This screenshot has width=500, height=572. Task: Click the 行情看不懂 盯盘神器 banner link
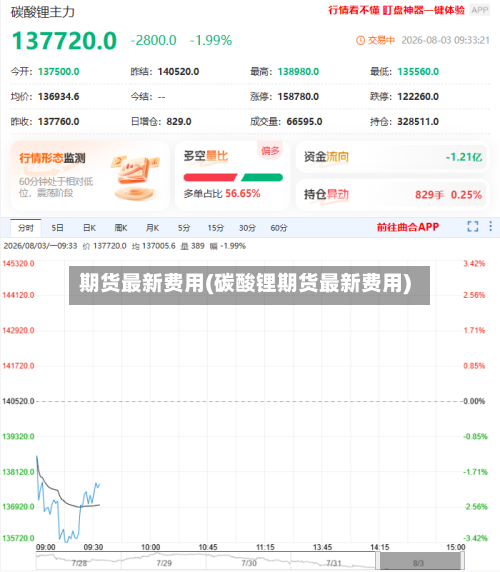(396, 10)
